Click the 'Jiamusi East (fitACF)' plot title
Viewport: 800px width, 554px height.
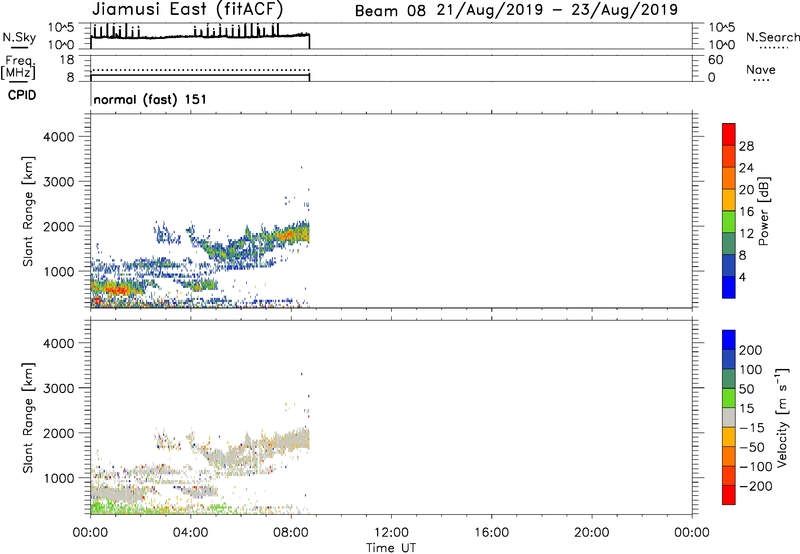187,9
